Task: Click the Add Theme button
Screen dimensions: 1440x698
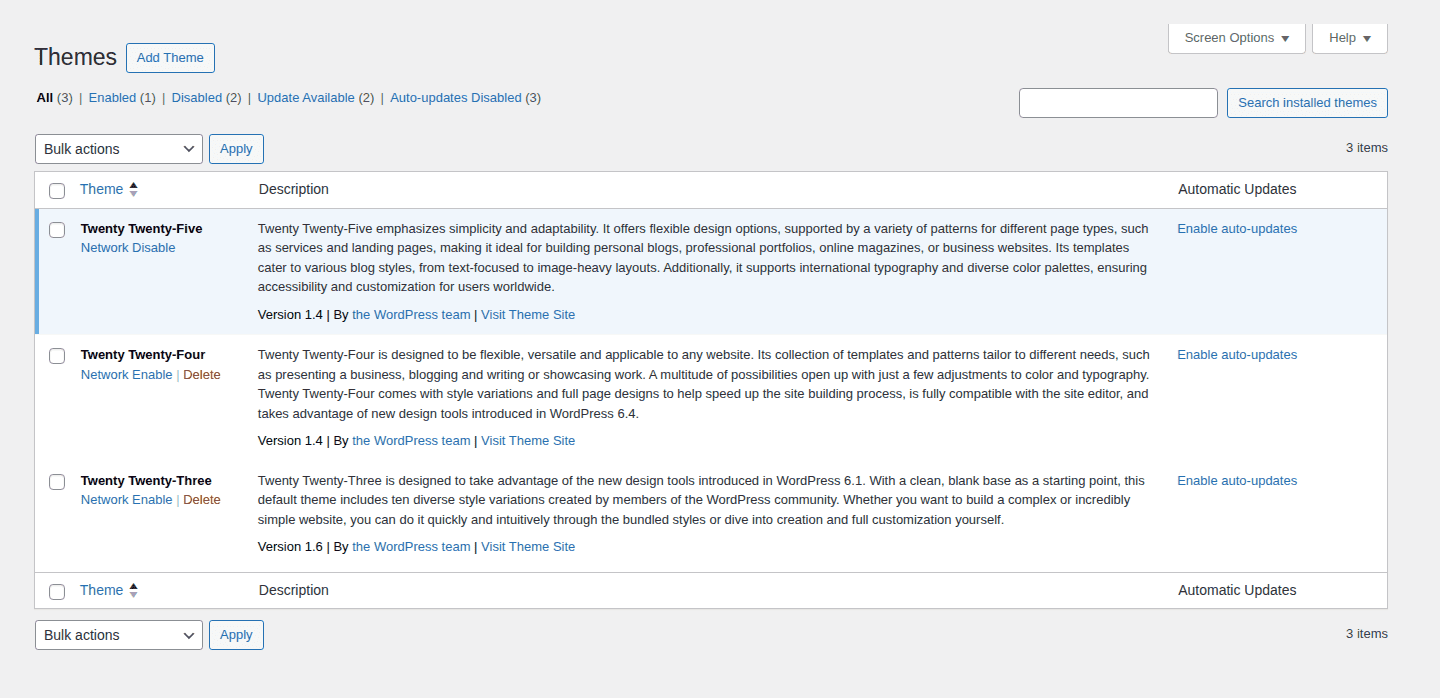Action: [170, 58]
